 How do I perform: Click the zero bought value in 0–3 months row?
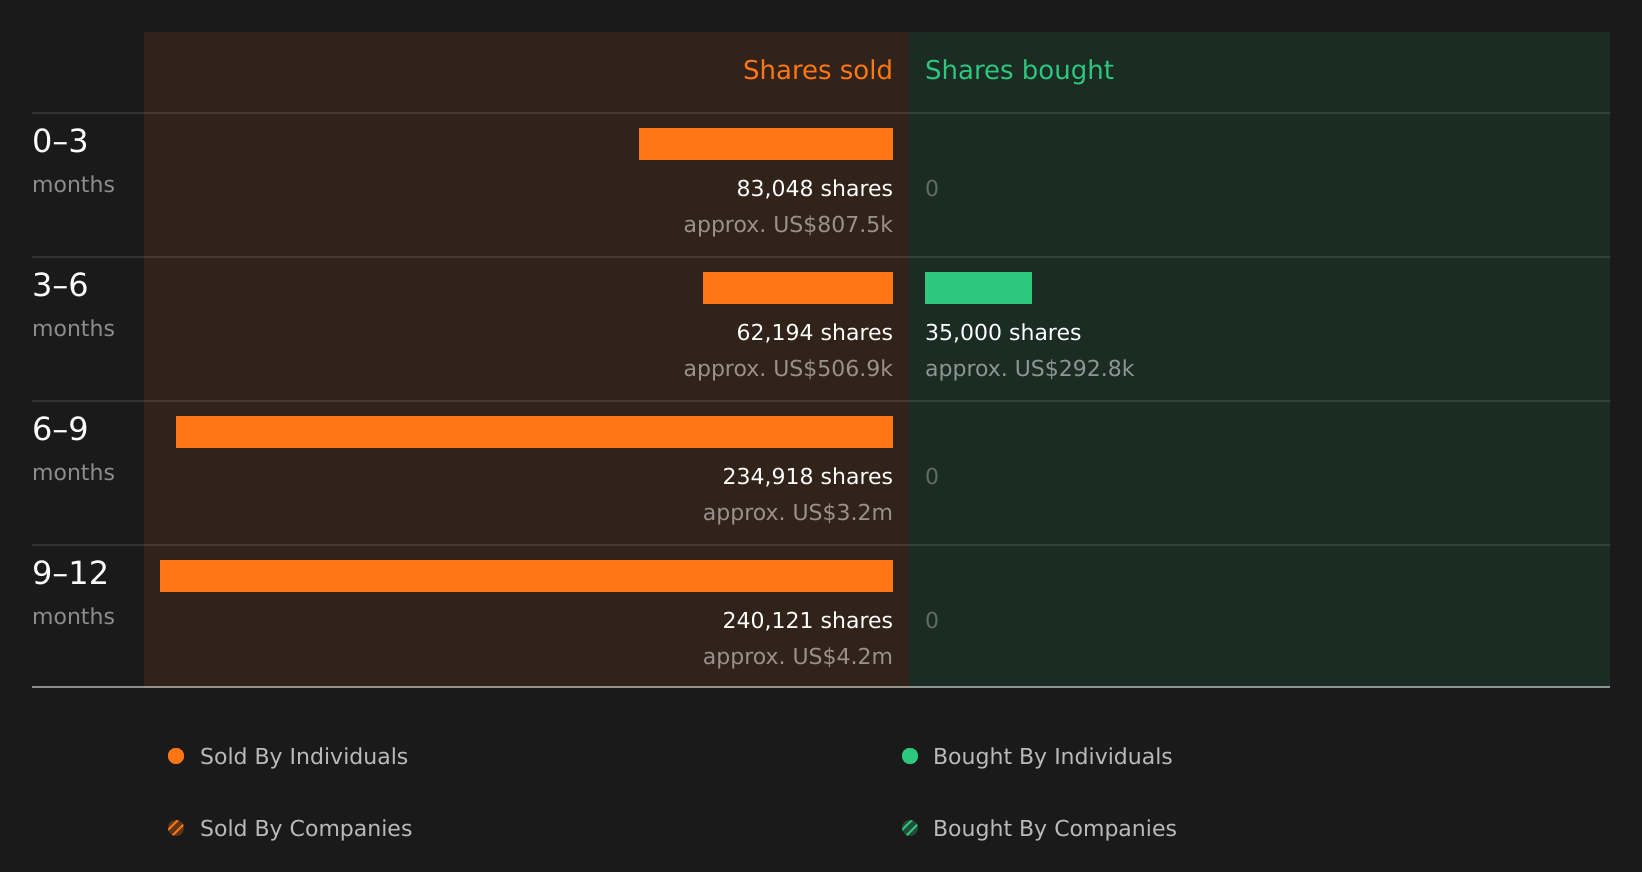click(932, 189)
